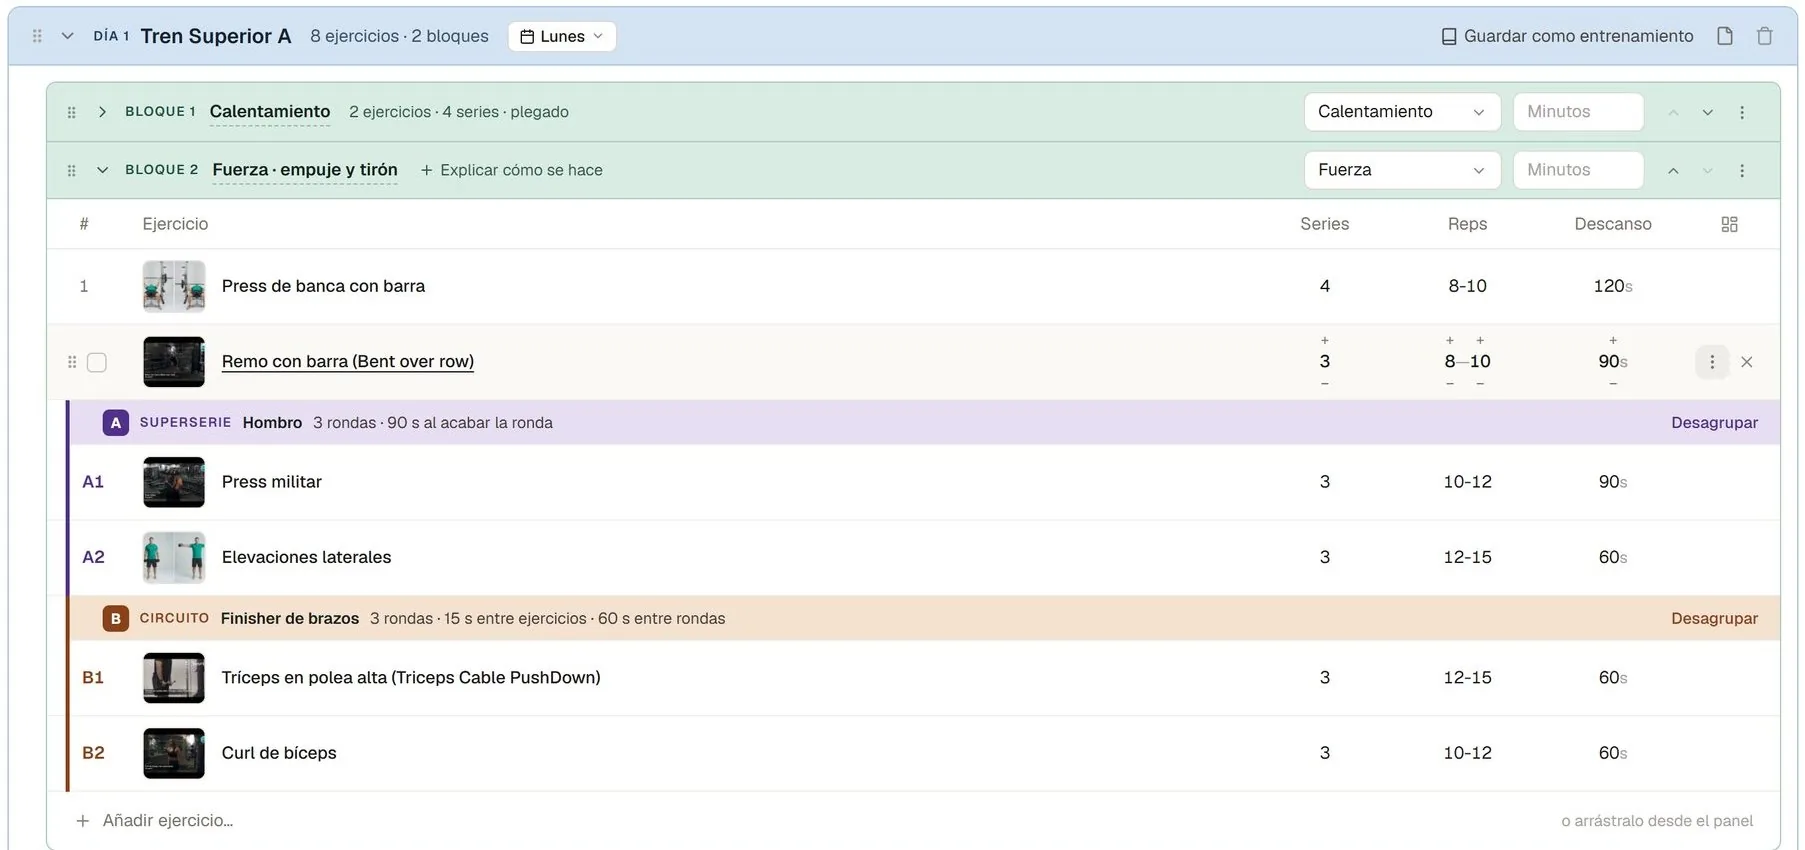Open the Bloque 1 more options menu
This screenshot has width=1805, height=850.
click(1742, 112)
